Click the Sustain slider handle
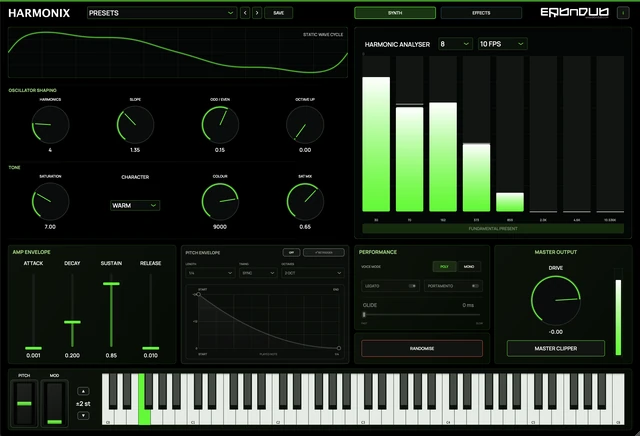This screenshot has height=436, width=640. [x=111, y=283]
